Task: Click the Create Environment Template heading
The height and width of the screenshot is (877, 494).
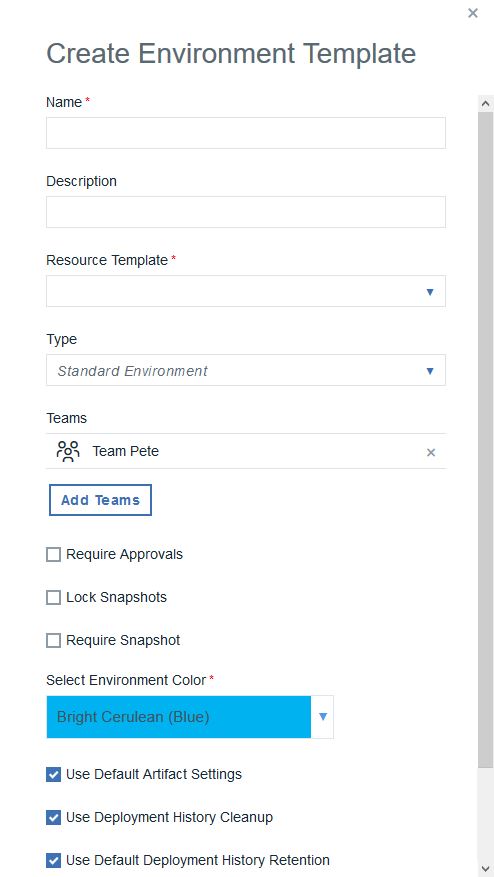Action: (231, 54)
